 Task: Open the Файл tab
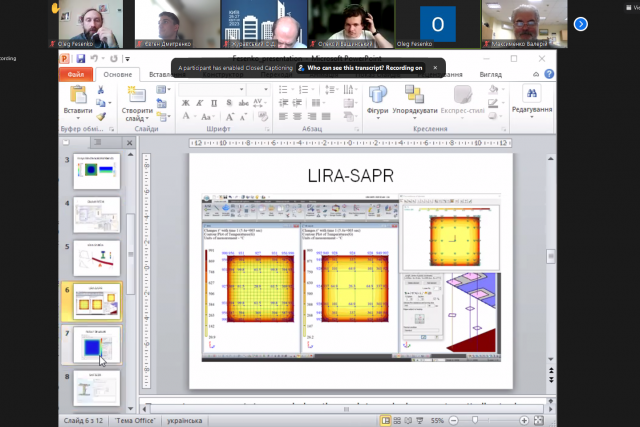tap(76, 74)
